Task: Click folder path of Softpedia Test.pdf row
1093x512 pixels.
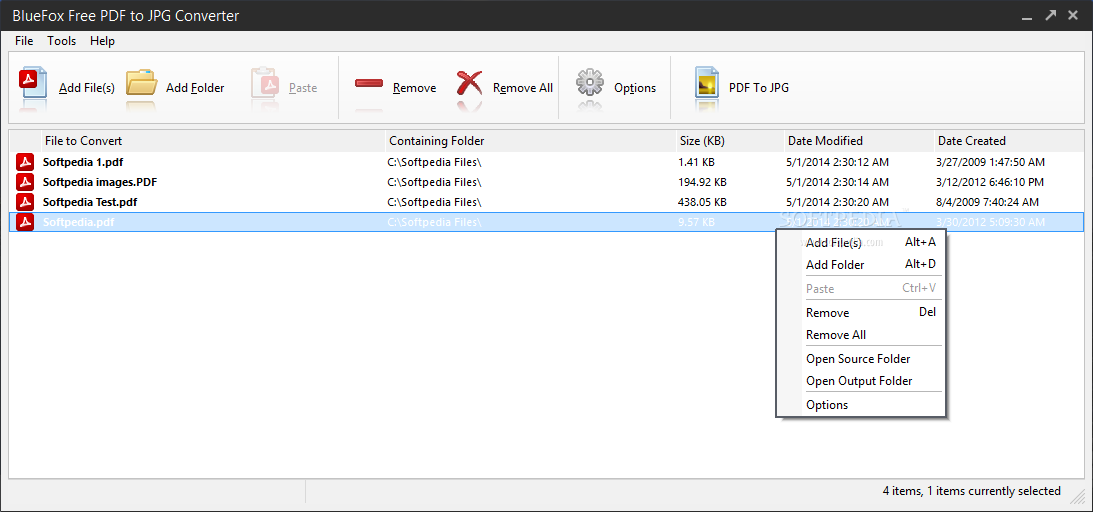Action: point(434,202)
